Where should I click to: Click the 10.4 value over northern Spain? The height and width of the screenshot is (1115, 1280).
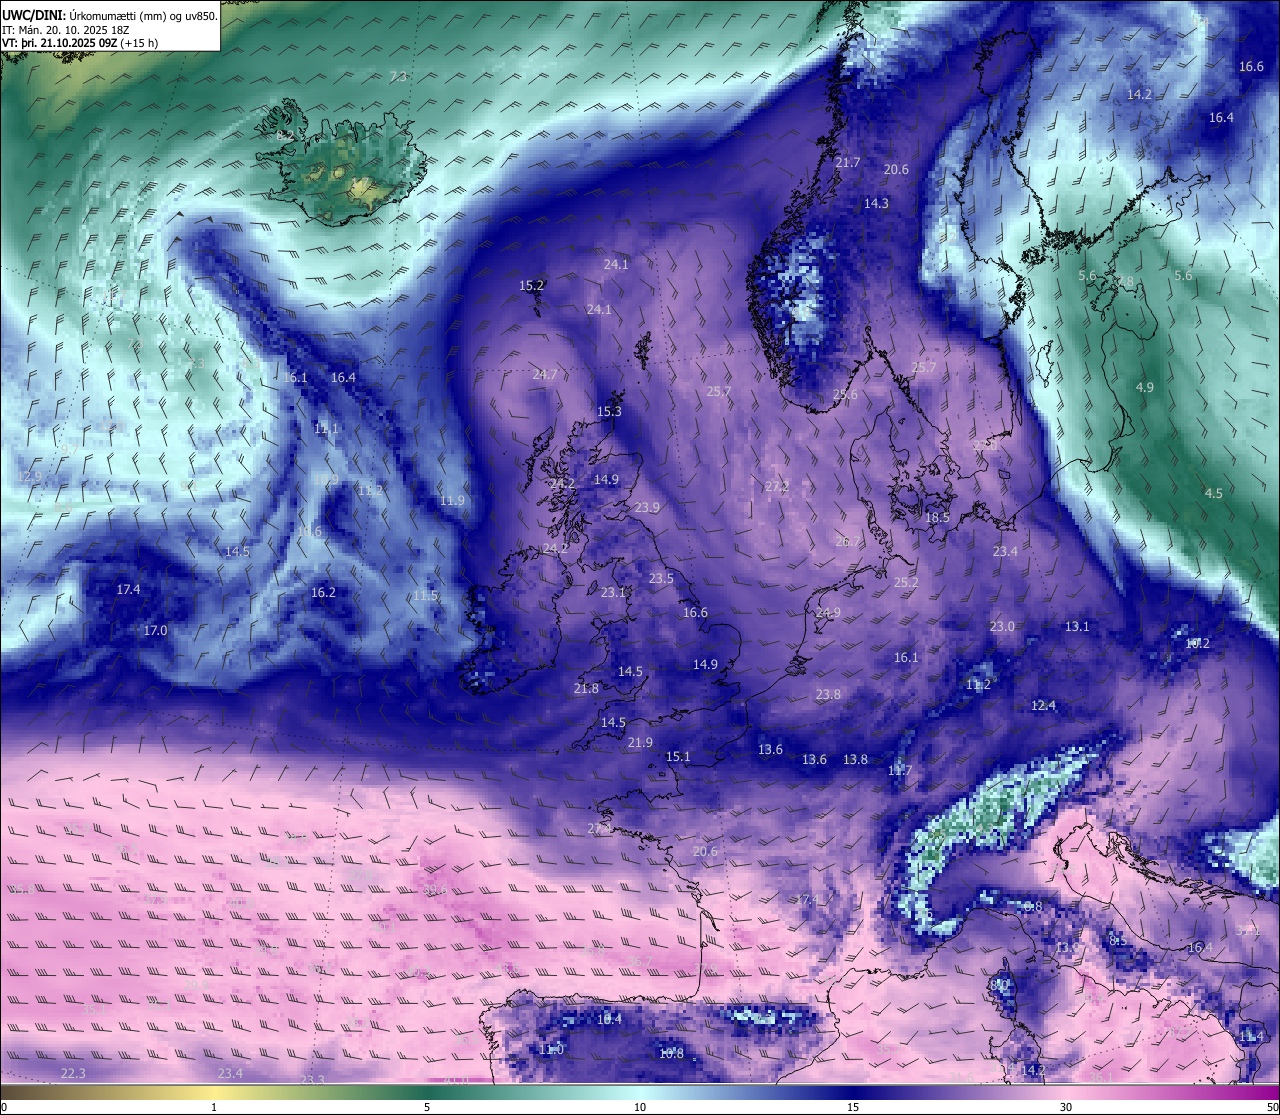click(x=609, y=1019)
